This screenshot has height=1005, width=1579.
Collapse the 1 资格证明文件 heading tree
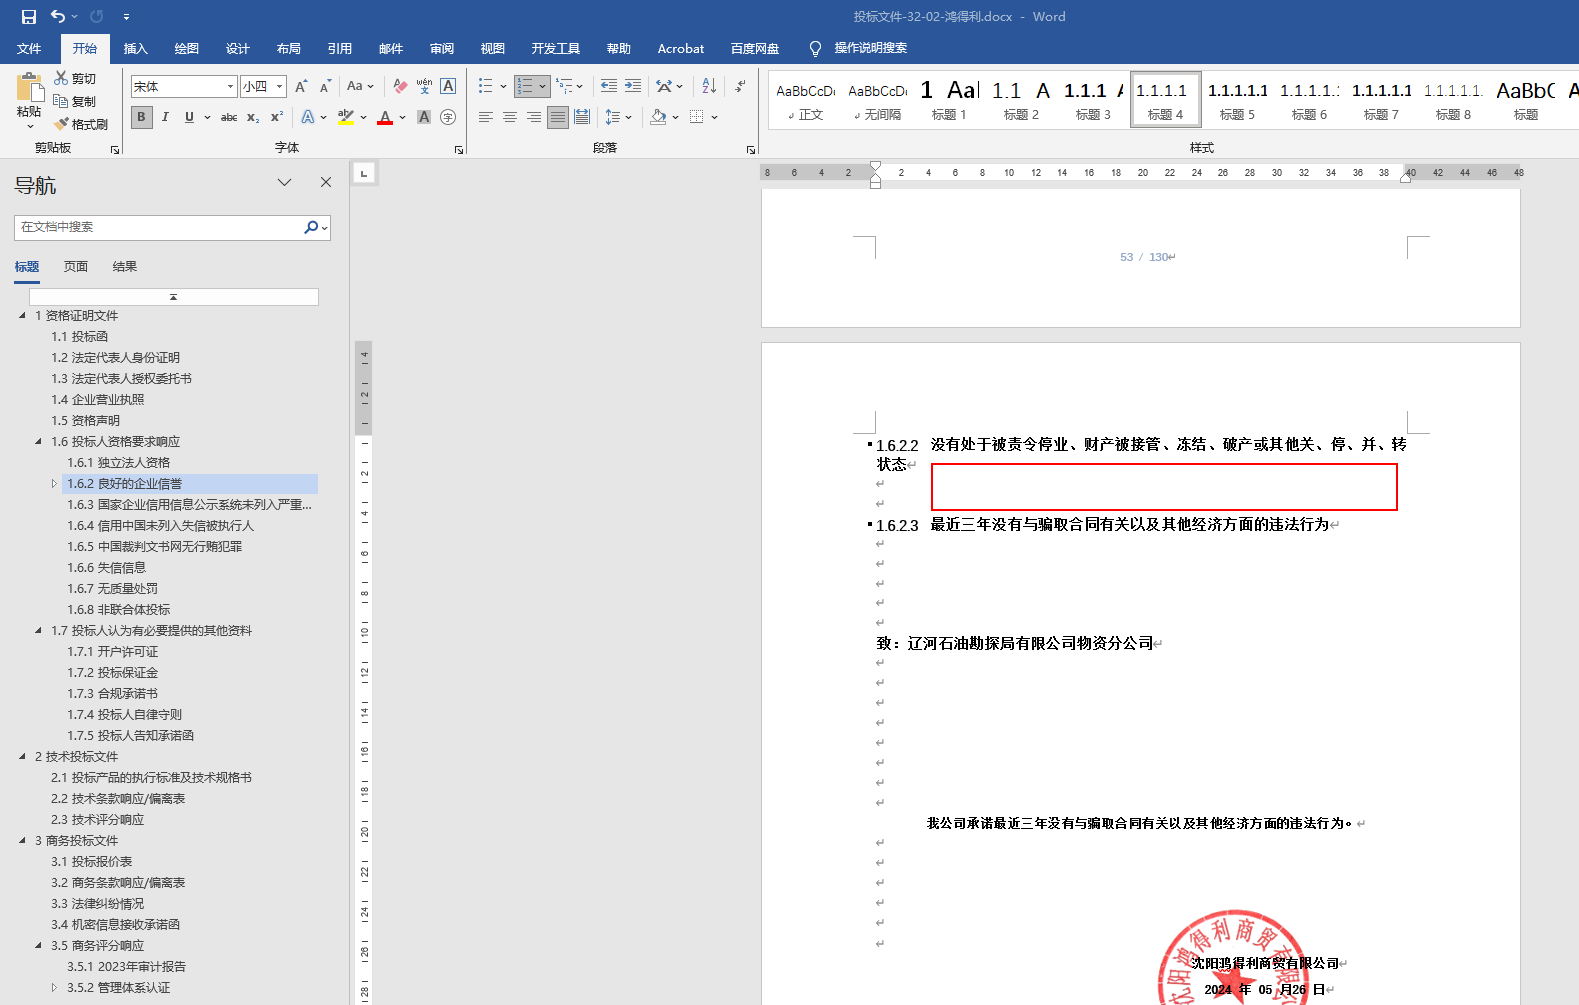click(22, 316)
